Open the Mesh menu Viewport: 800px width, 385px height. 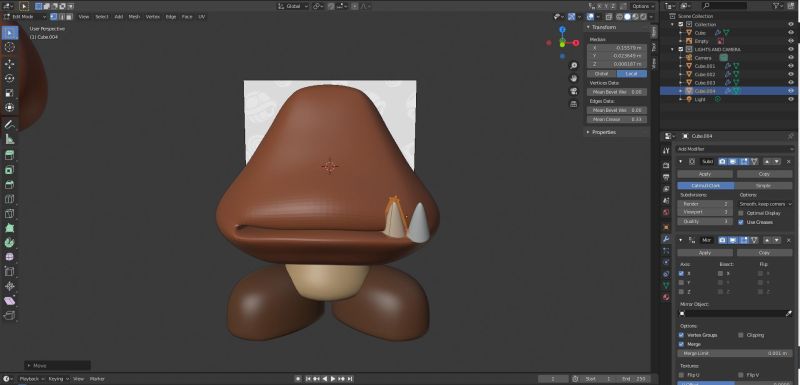point(134,16)
